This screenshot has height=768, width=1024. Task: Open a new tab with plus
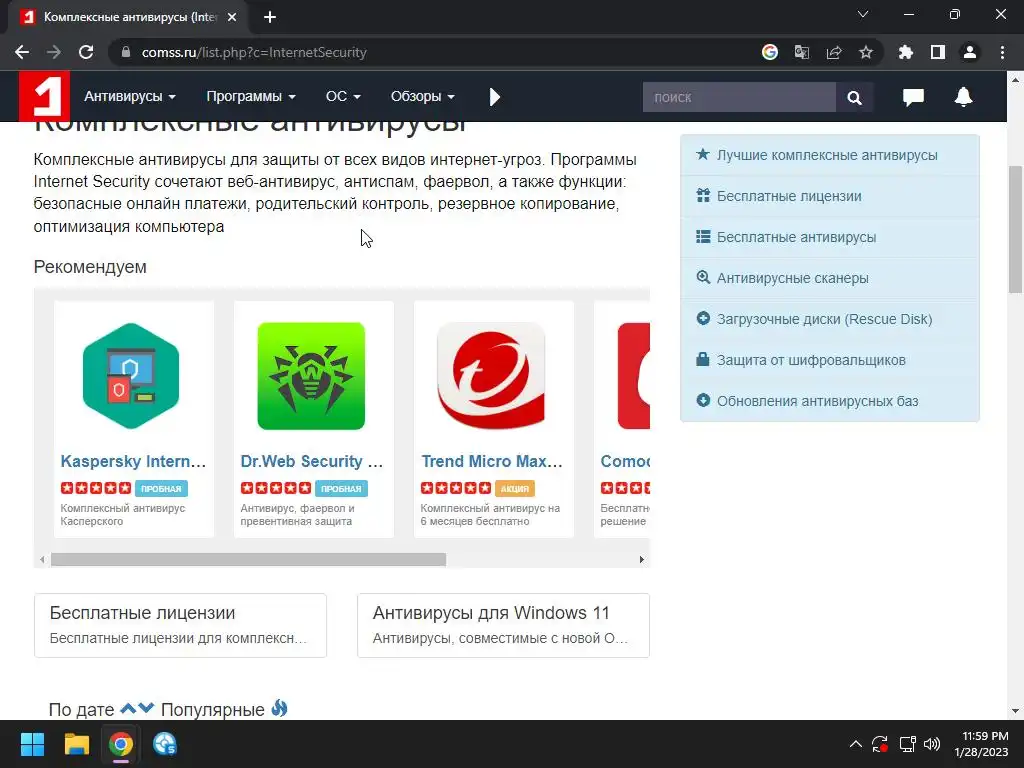(270, 17)
